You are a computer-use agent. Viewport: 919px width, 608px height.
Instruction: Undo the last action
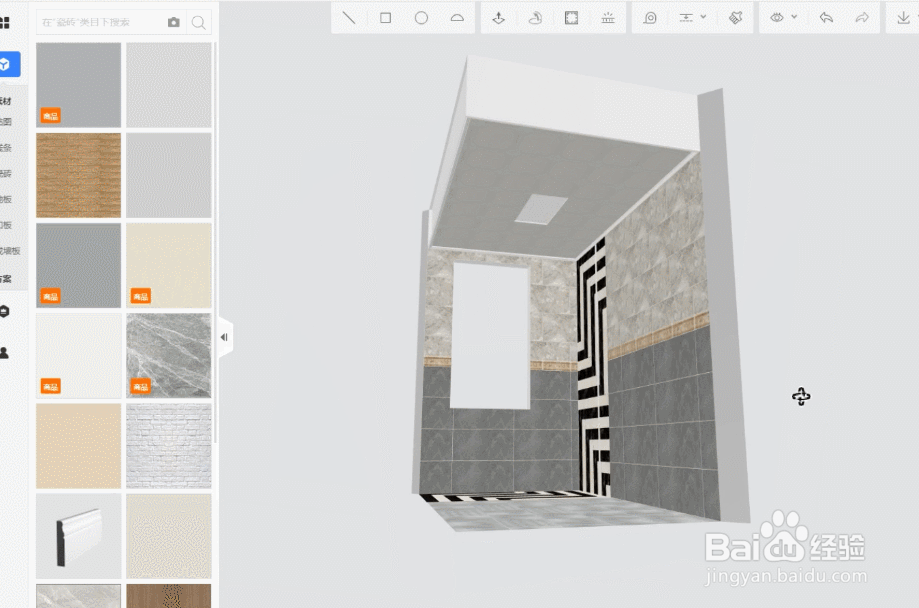click(x=826, y=18)
